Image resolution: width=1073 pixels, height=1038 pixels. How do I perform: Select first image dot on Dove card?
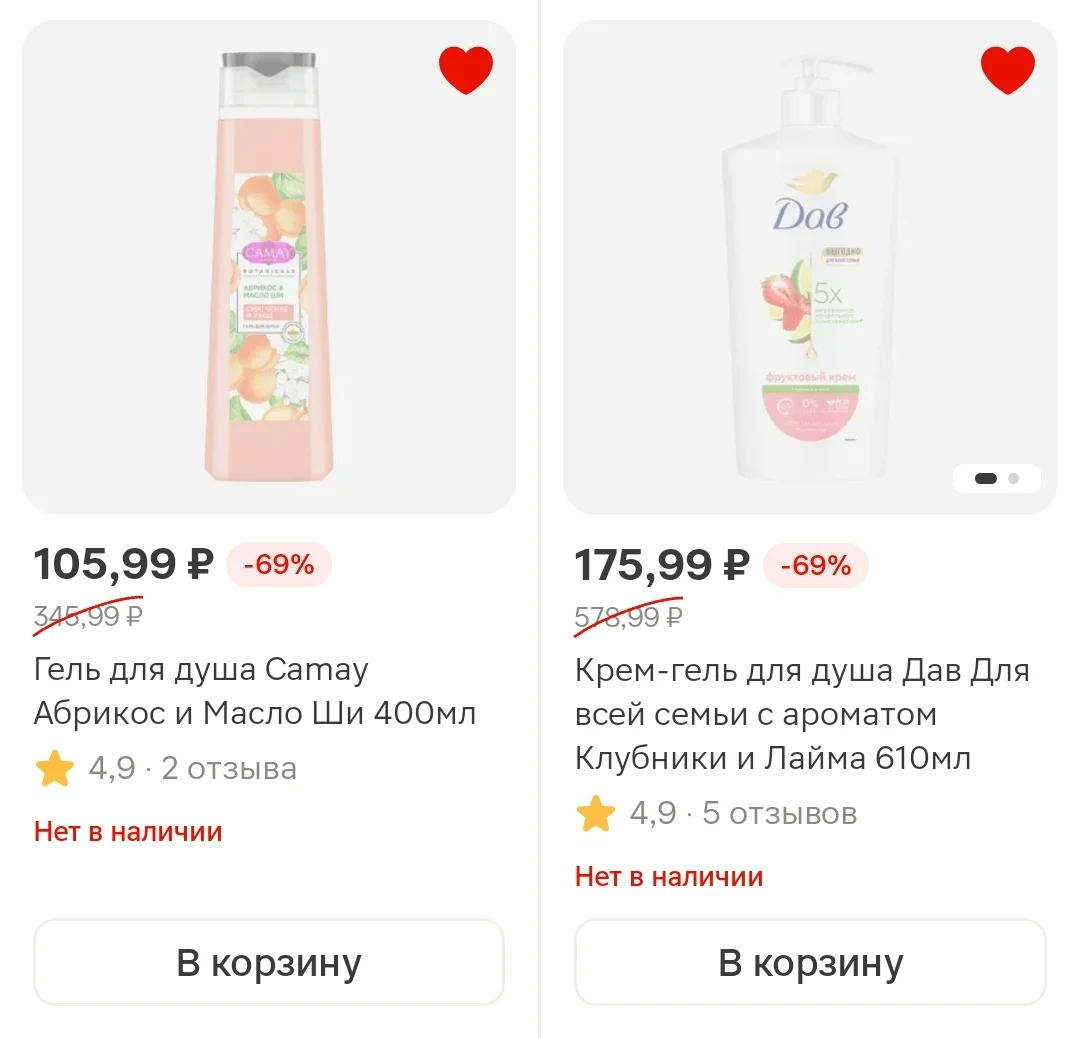[x=985, y=478]
